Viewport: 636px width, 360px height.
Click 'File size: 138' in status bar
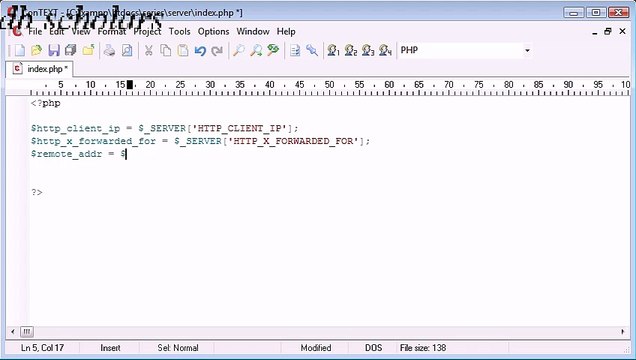pyautogui.click(x=423, y=348)
